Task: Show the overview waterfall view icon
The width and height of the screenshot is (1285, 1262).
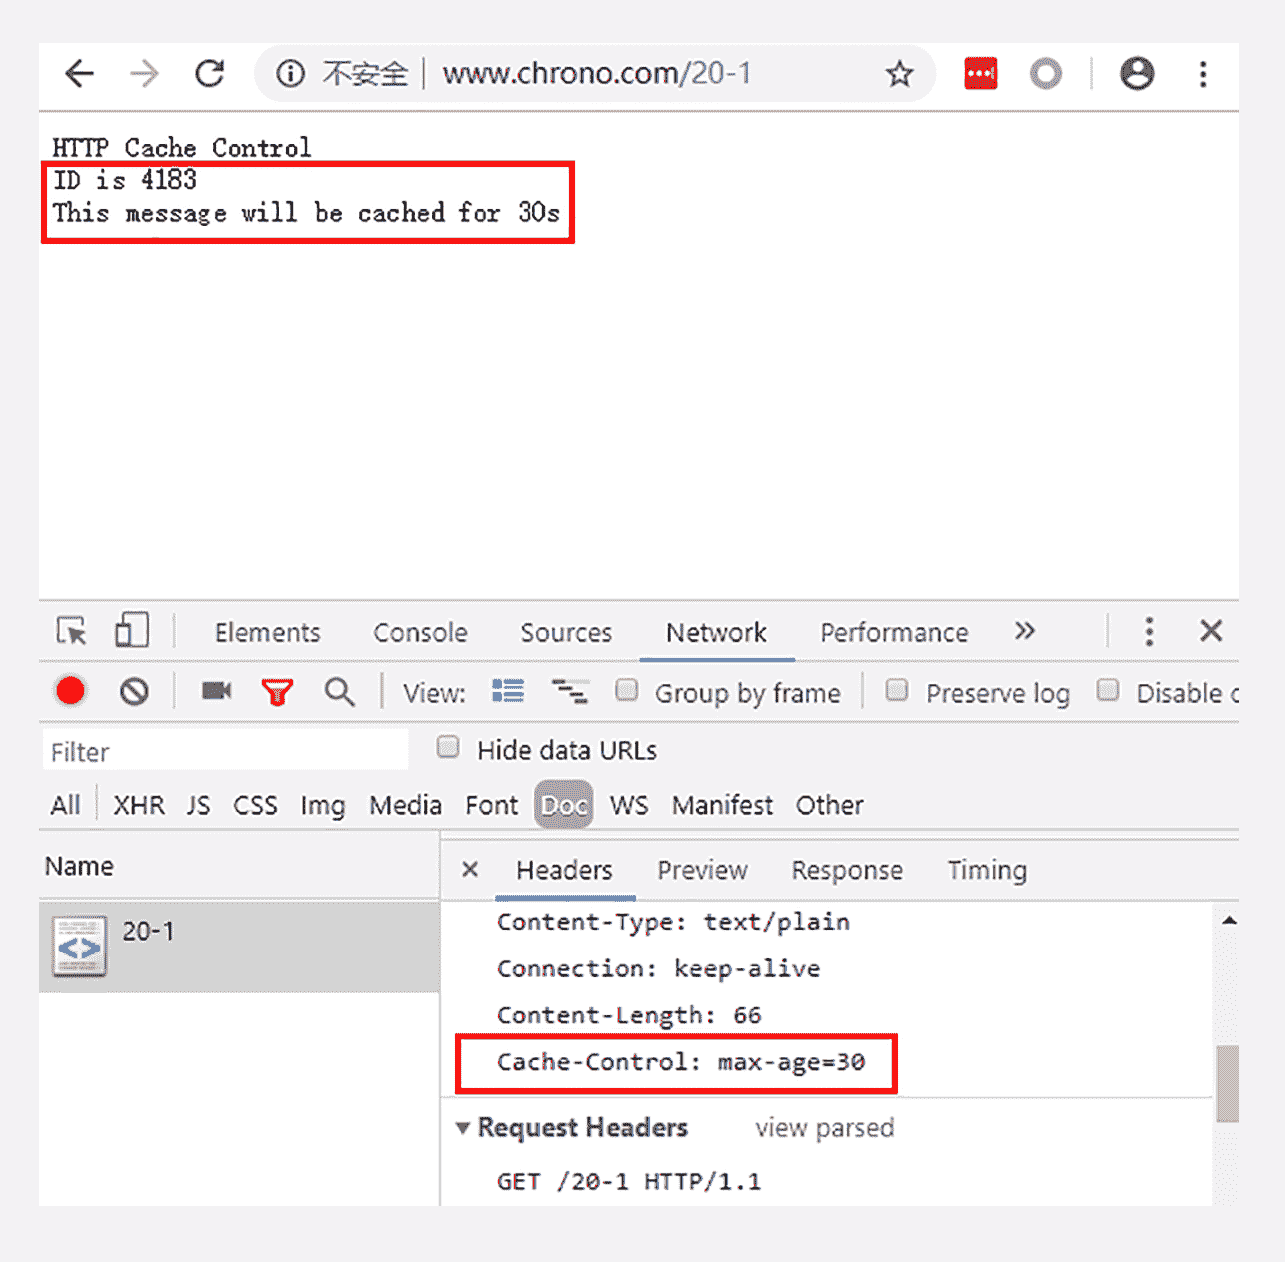Action: coord(570,691)
